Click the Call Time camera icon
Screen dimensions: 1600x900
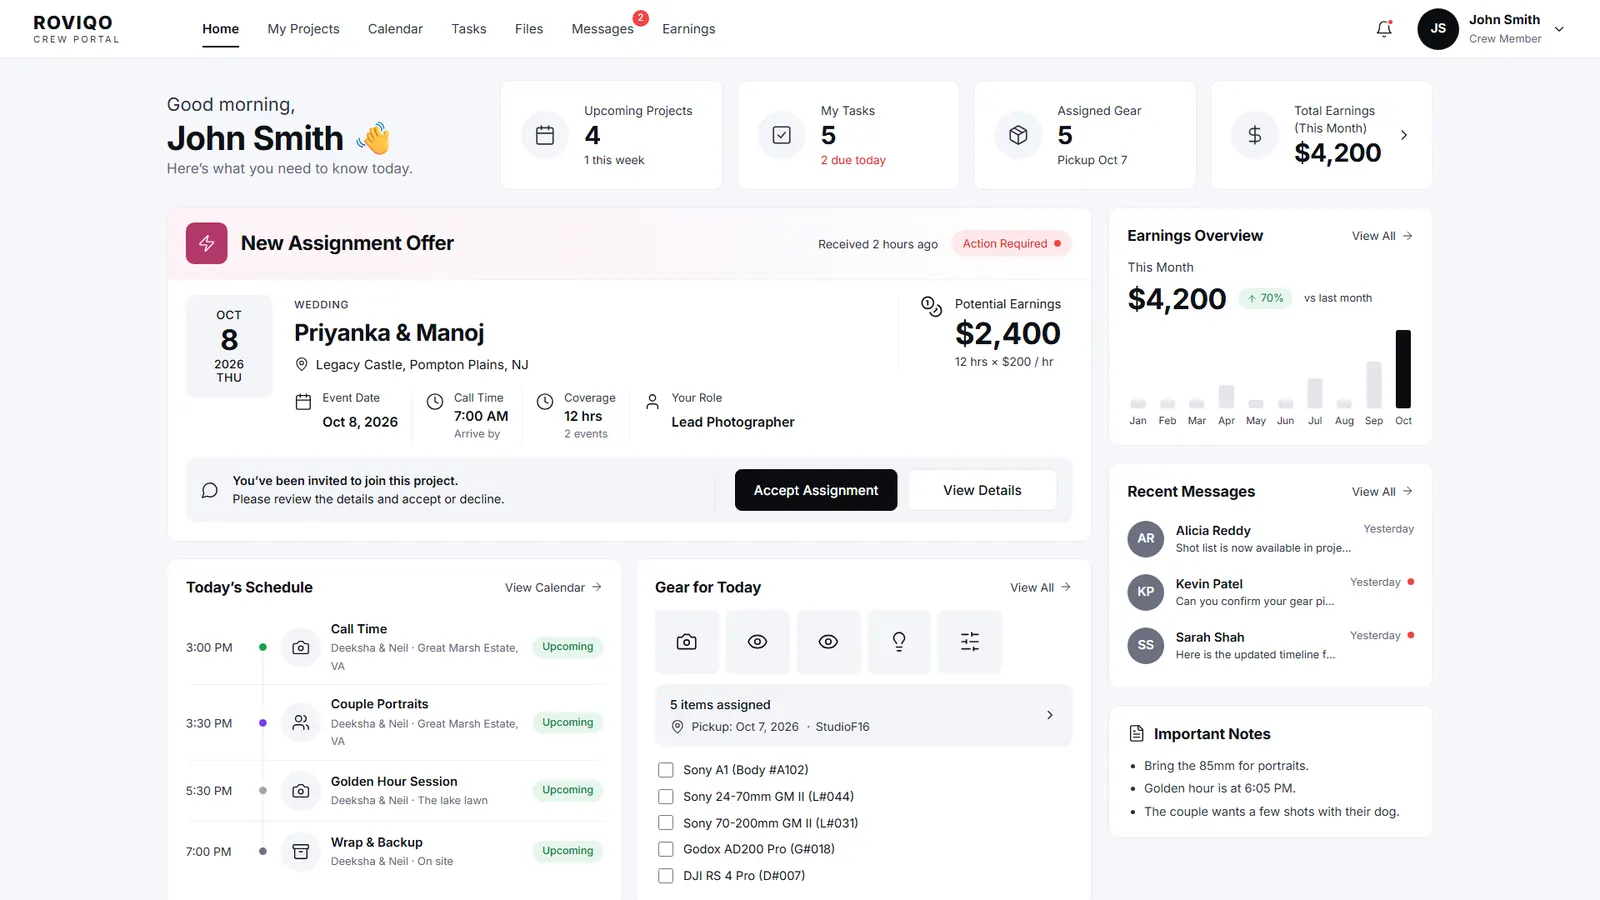coord(300,648)
